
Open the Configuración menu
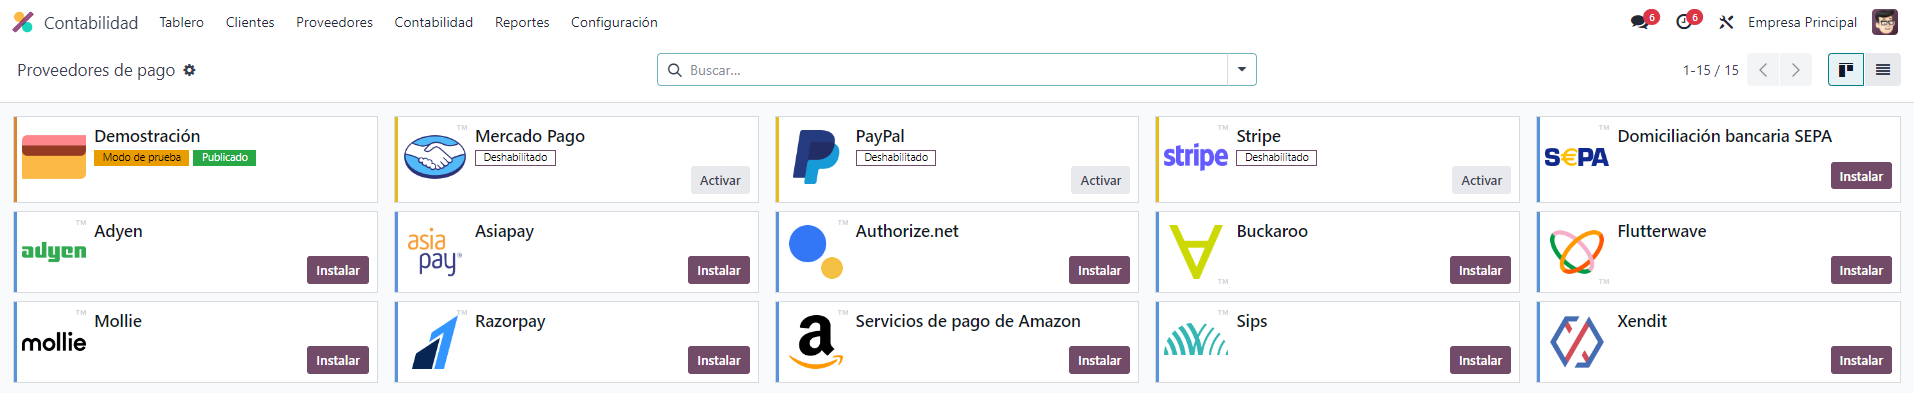pyautogui.click(x=614, y=22)
